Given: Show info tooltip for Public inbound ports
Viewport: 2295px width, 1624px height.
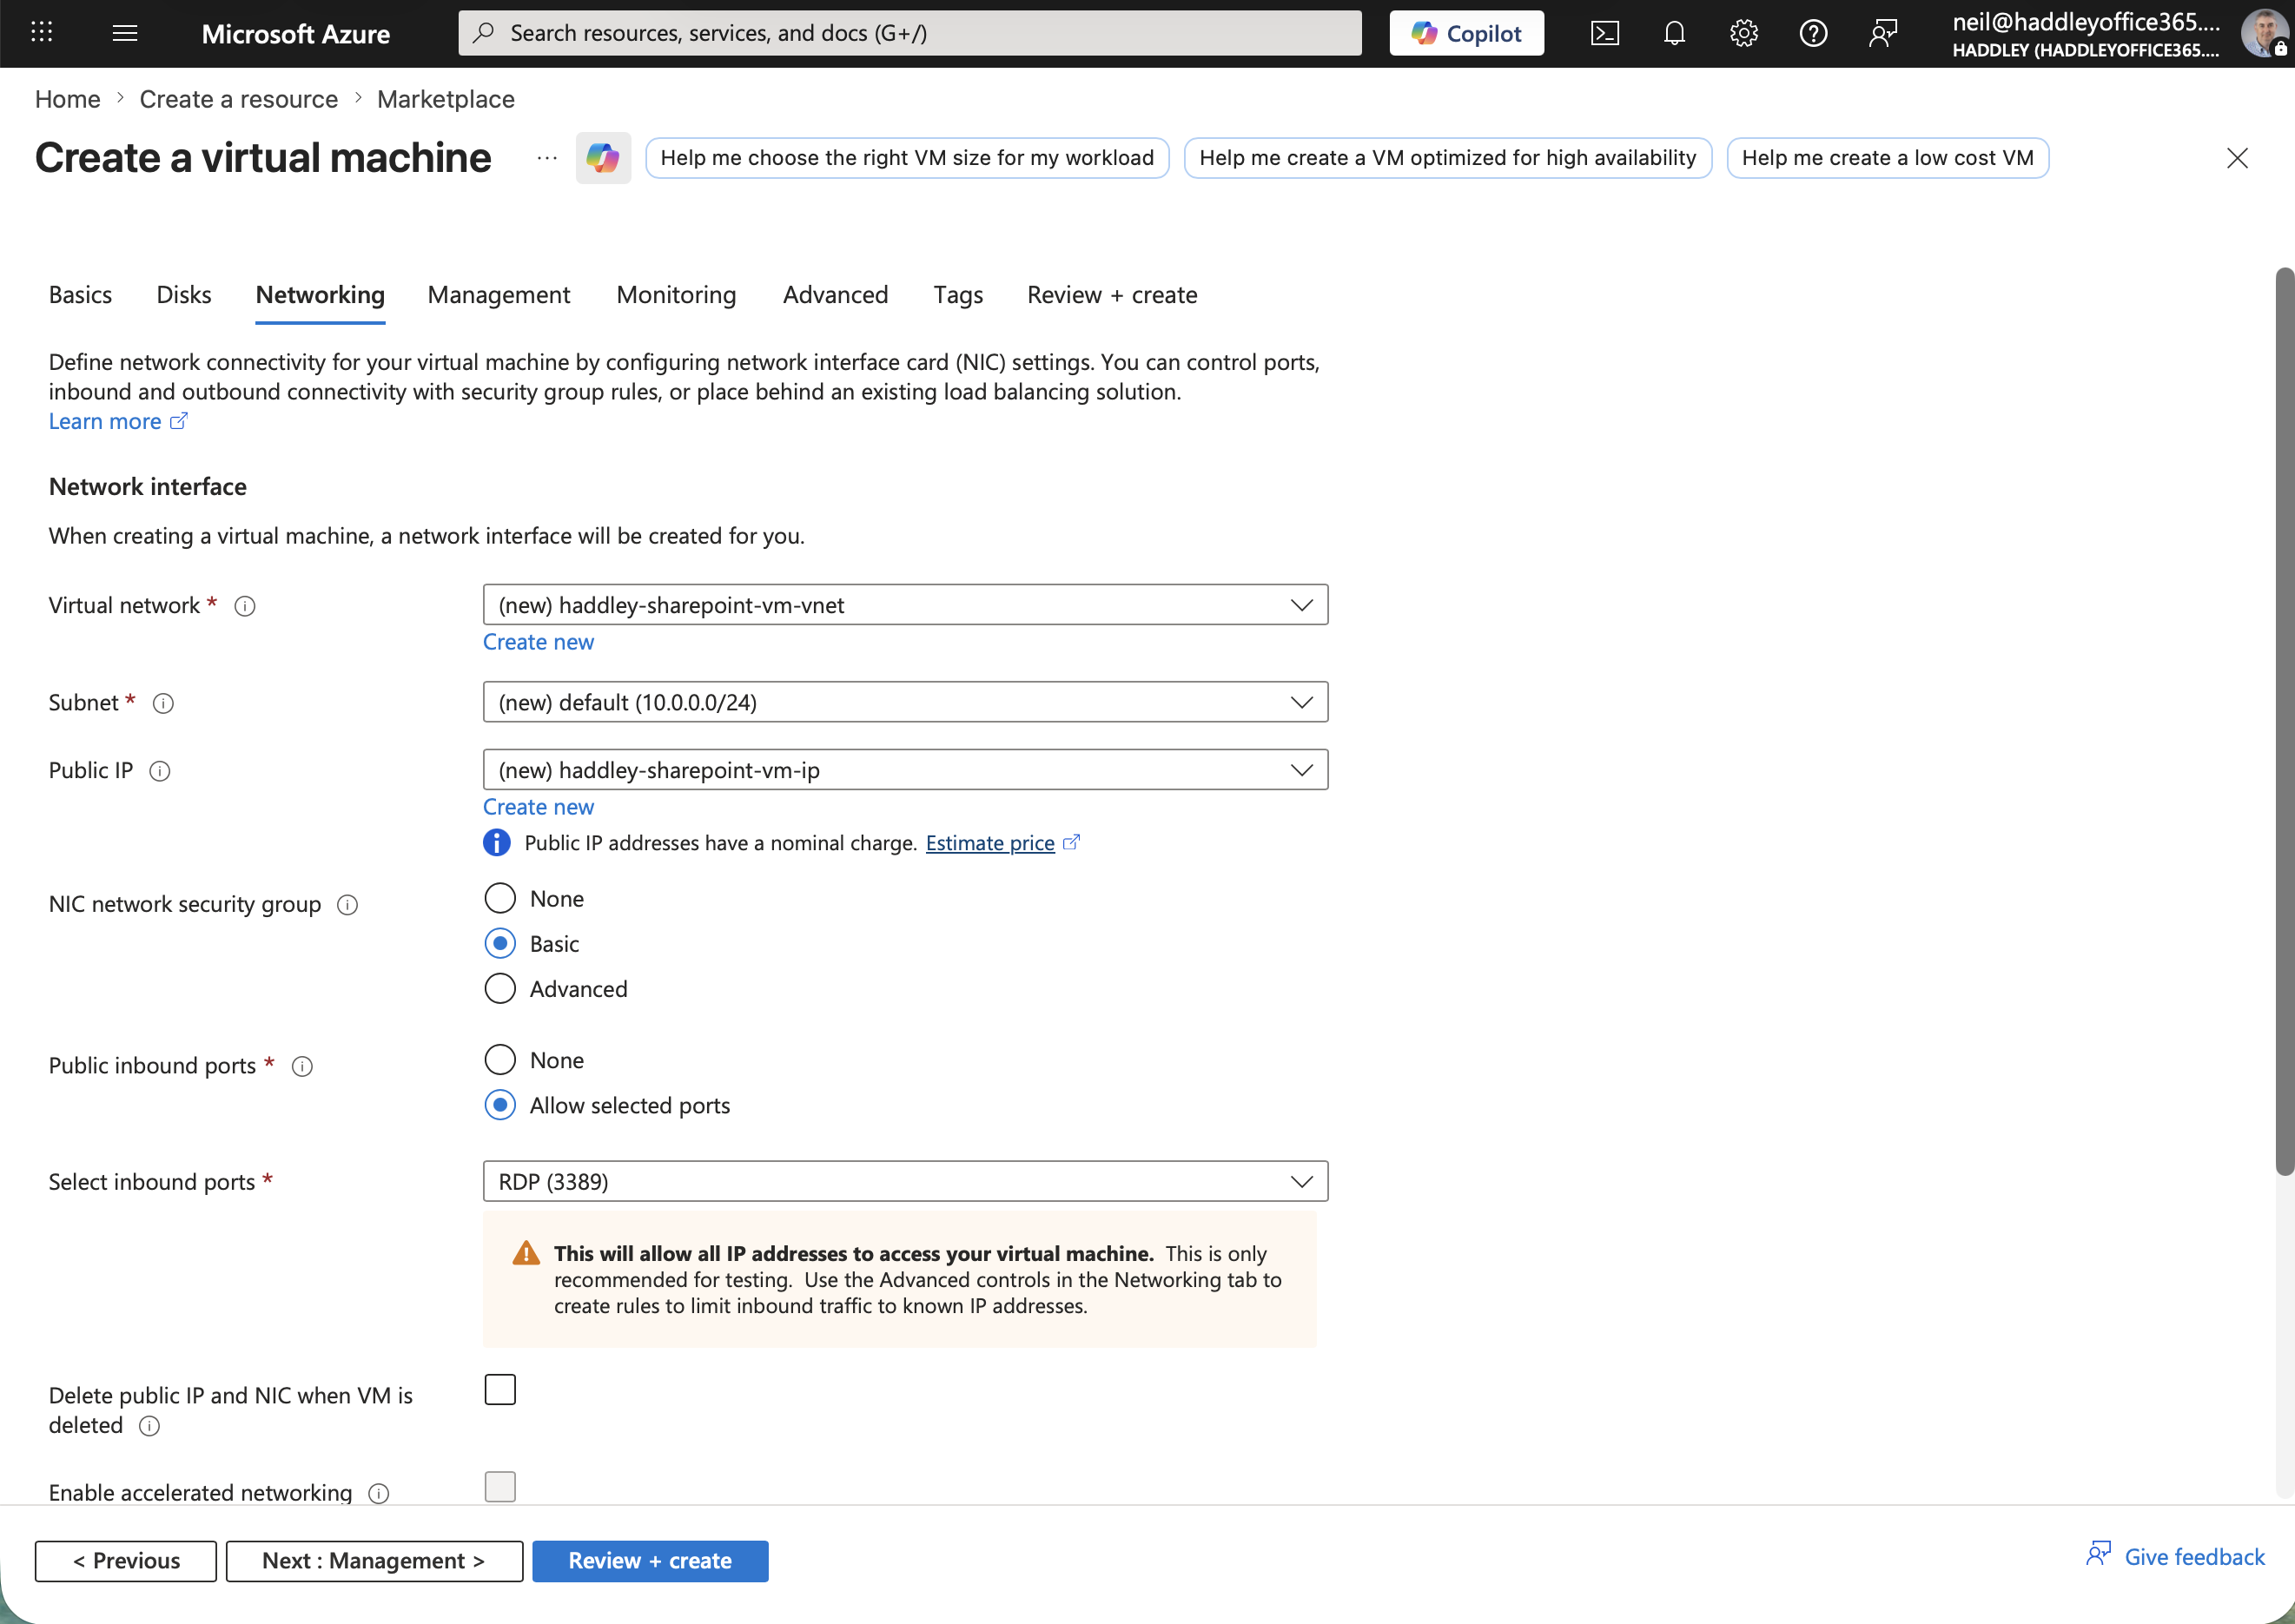Looking at the screenshot, I should pyautogui.click(x=302, y=1066).
